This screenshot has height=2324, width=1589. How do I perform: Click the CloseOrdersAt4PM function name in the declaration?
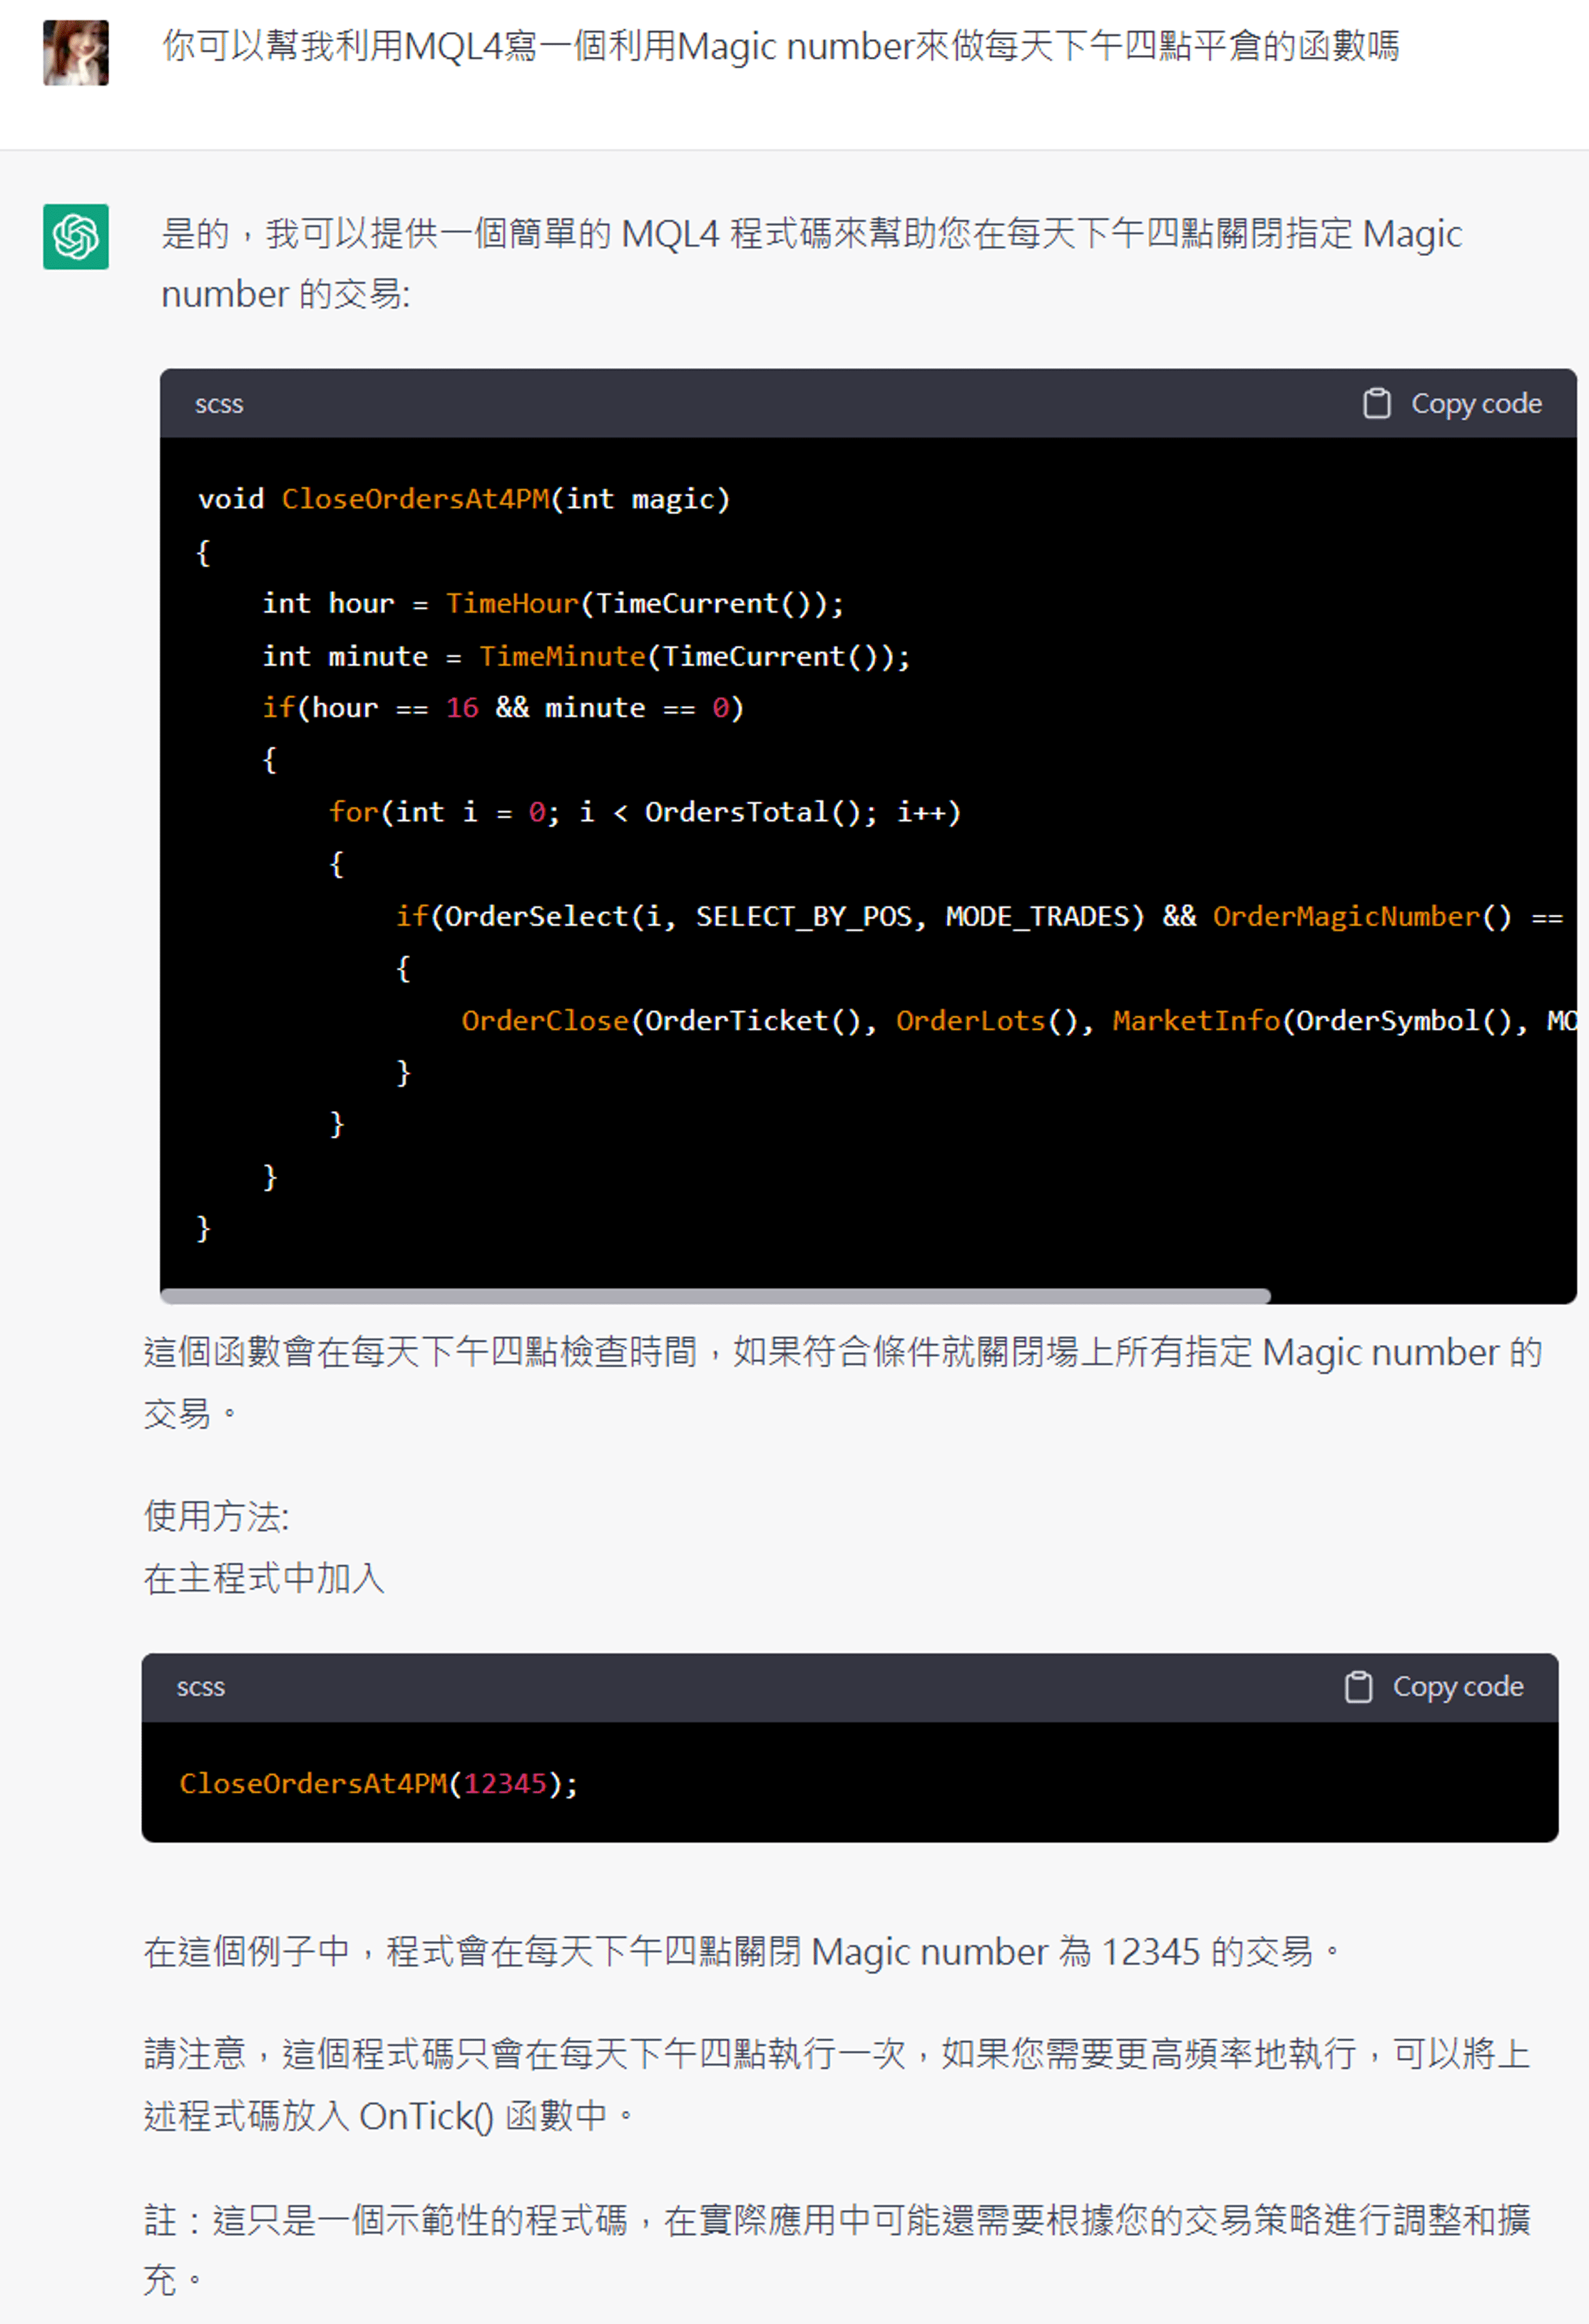pyautogui.click(x=415, y=499)
